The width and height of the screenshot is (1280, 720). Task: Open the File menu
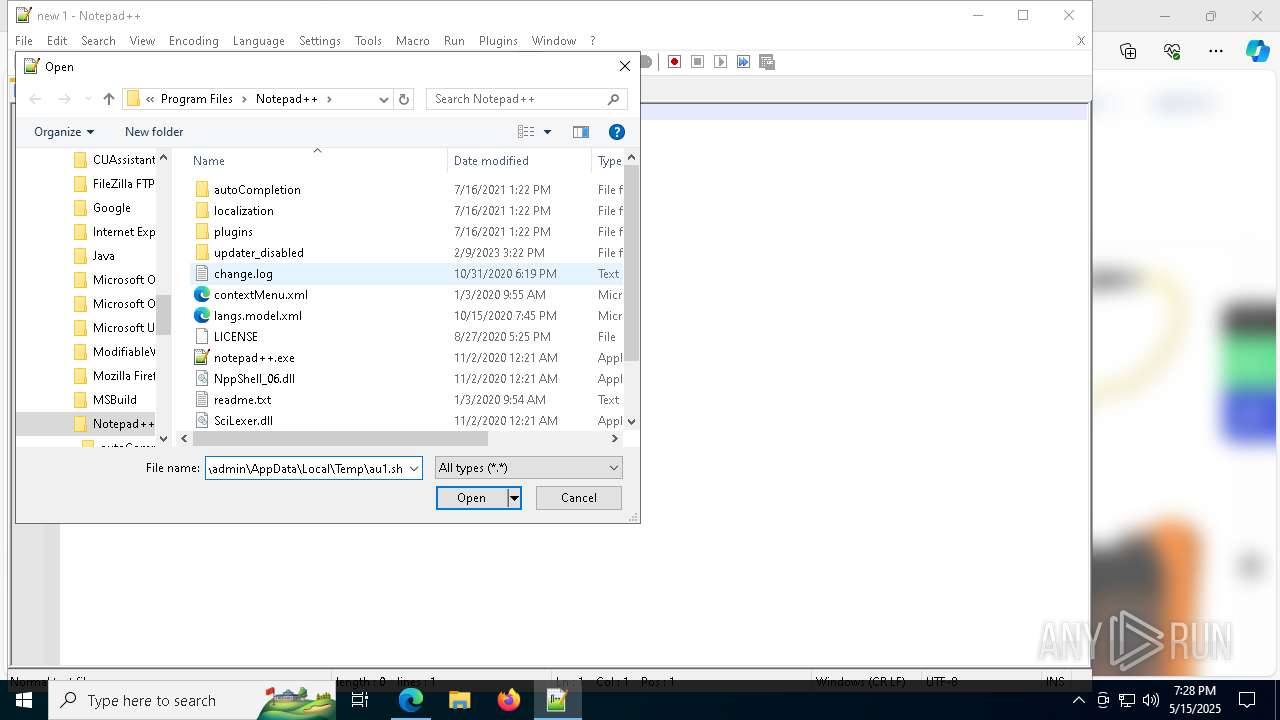click(x=24, y=41)
